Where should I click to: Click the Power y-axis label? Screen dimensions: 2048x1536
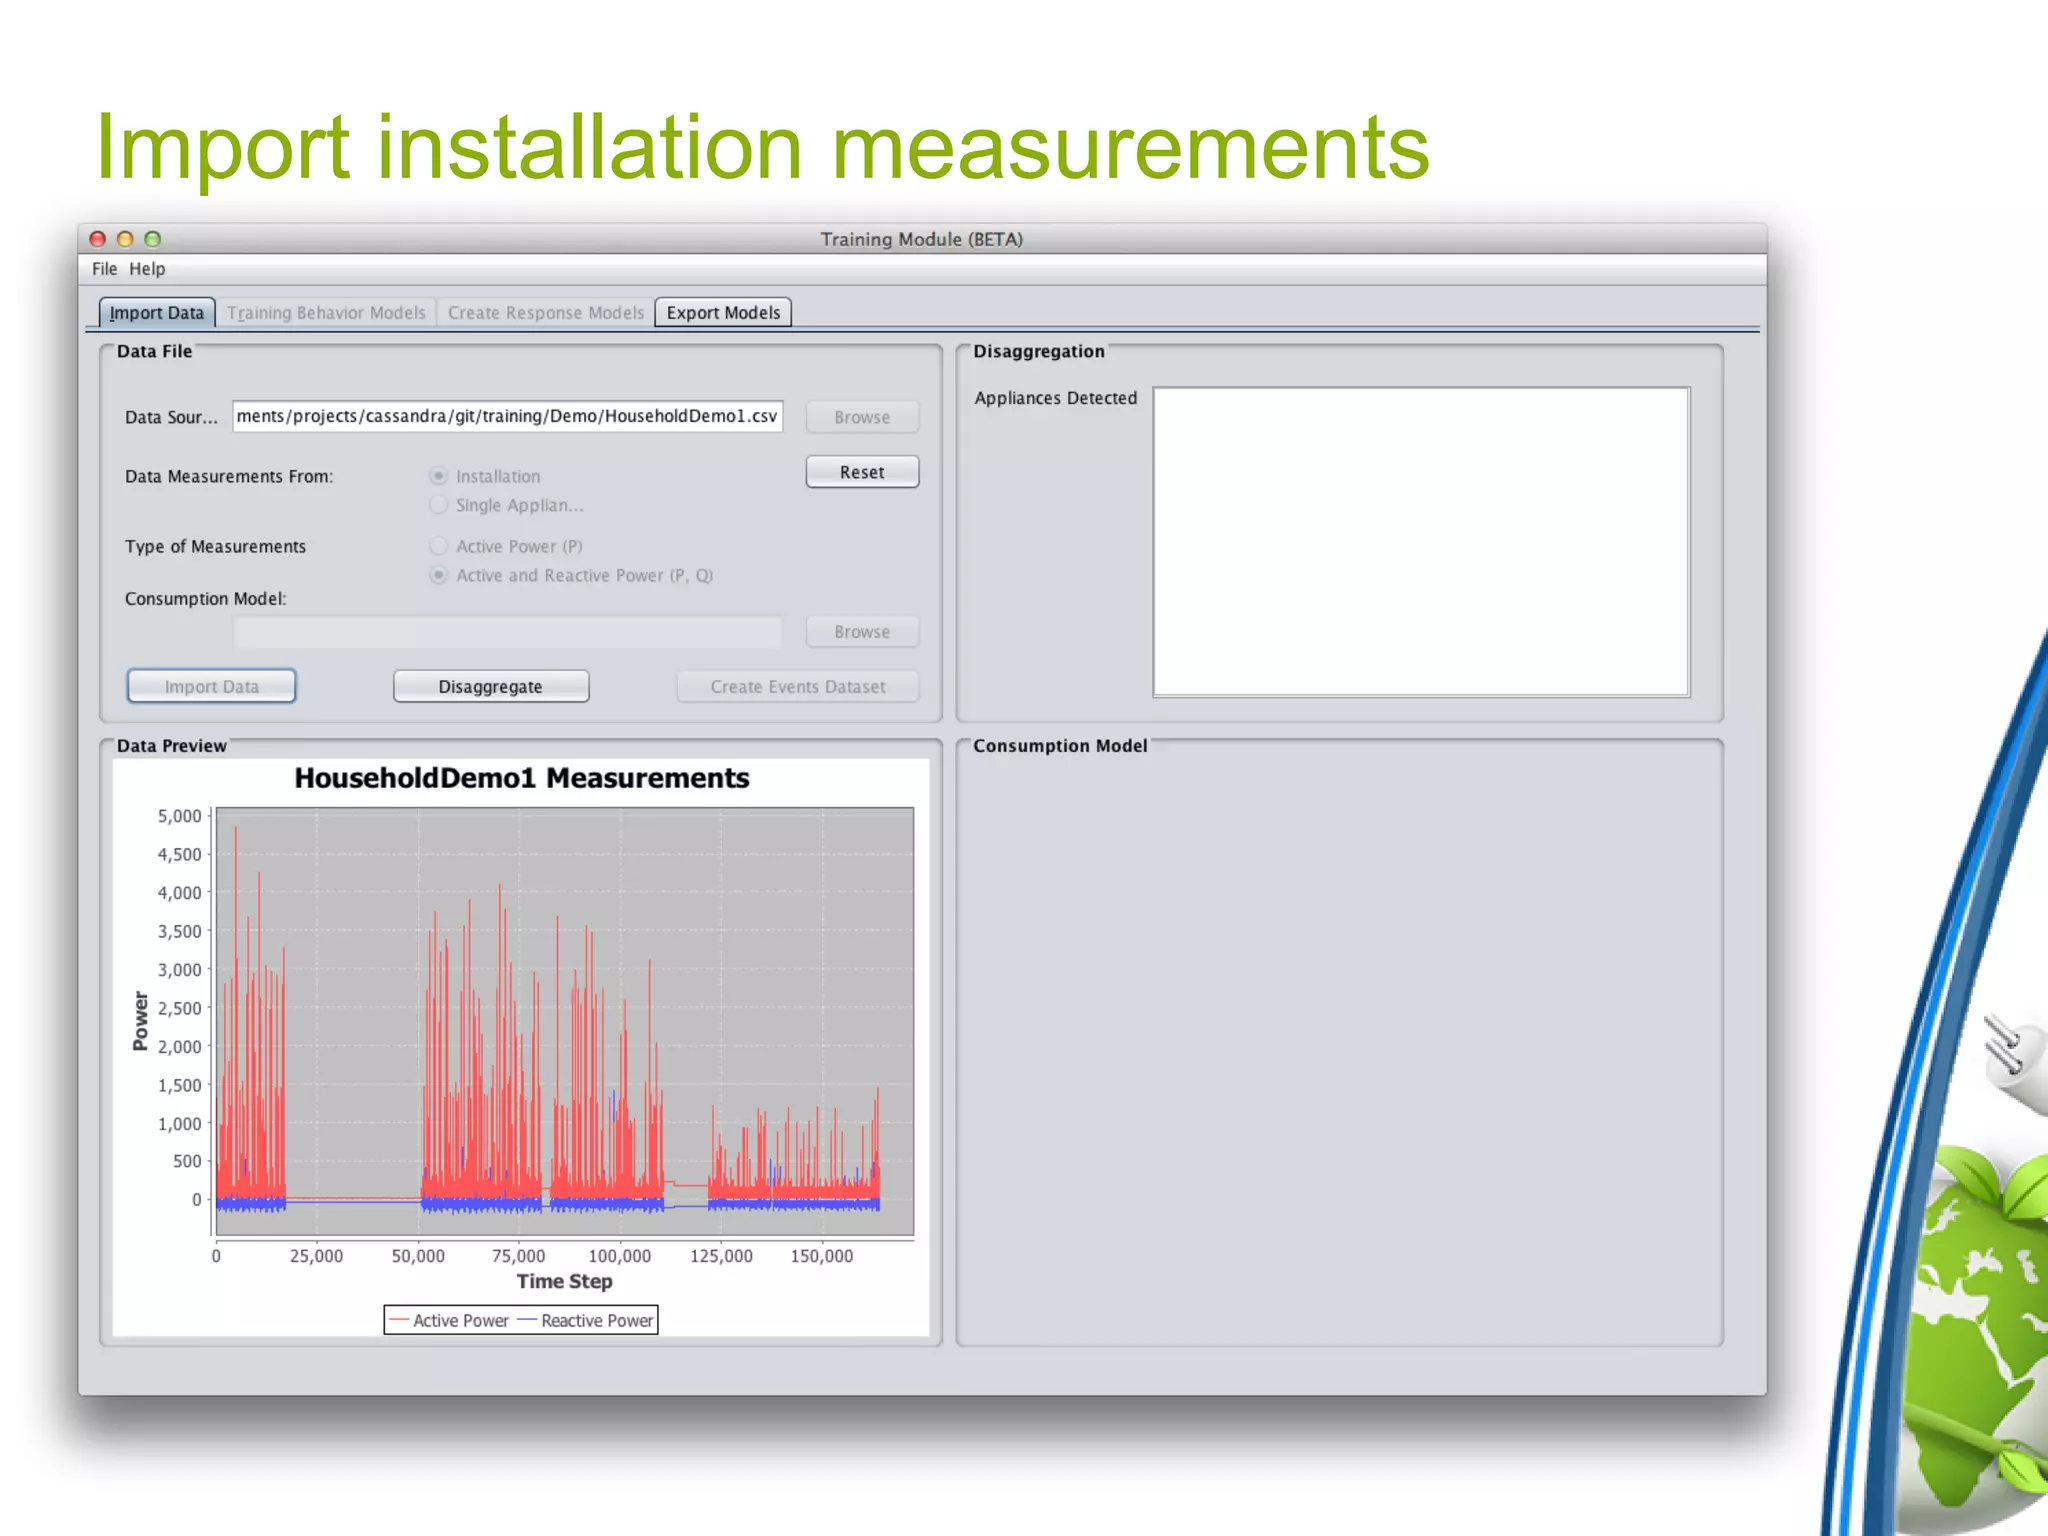point(140,1021)
